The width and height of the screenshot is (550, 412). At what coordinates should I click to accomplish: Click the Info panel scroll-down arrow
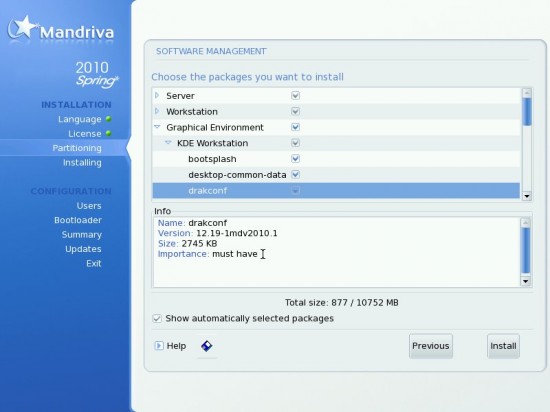tap(525, 281)
